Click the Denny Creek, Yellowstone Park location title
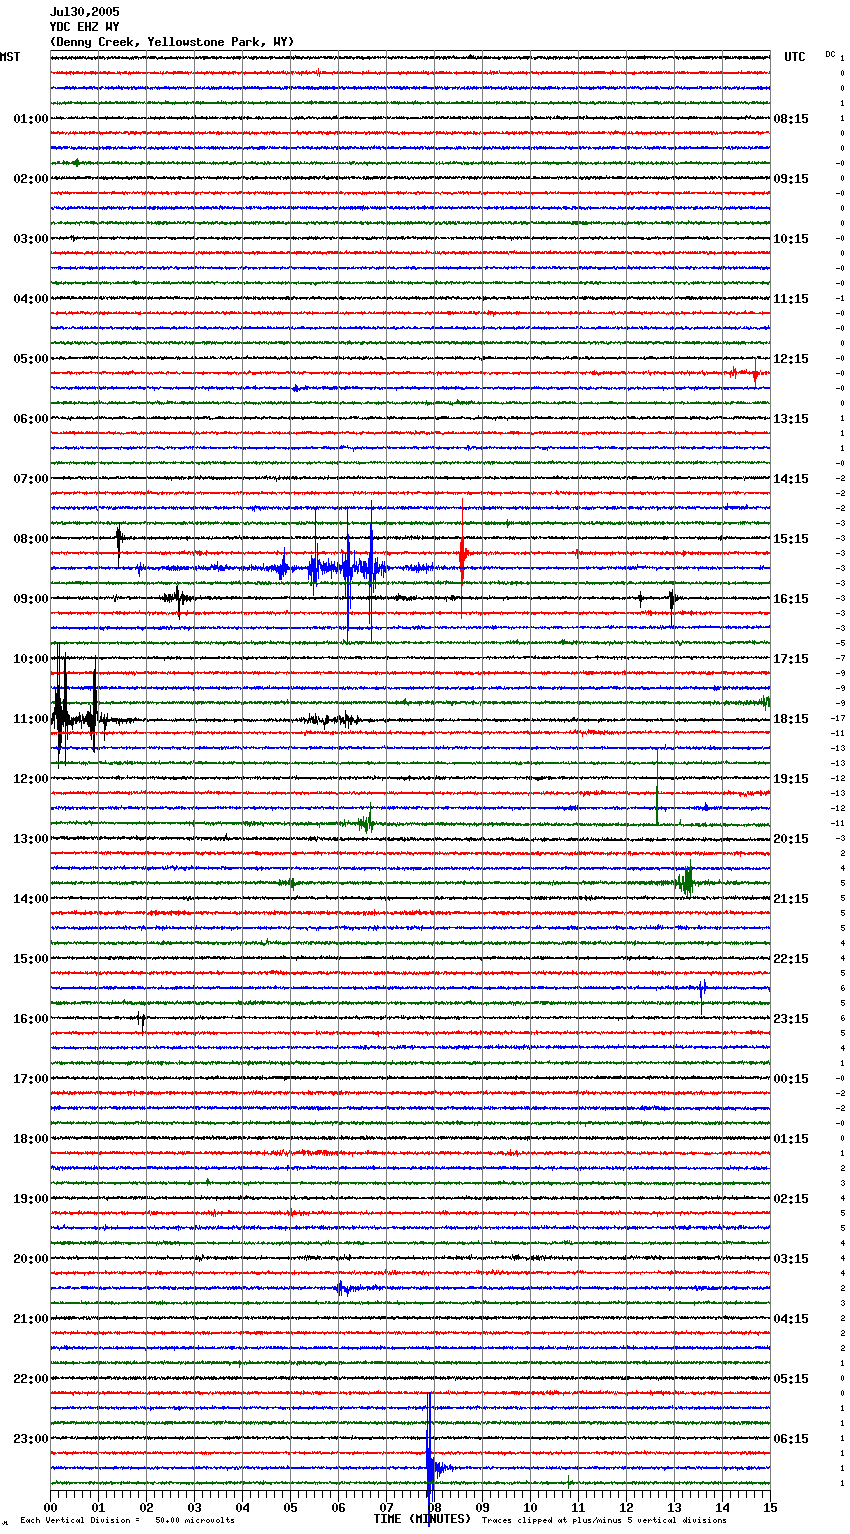 pos(171,42)
